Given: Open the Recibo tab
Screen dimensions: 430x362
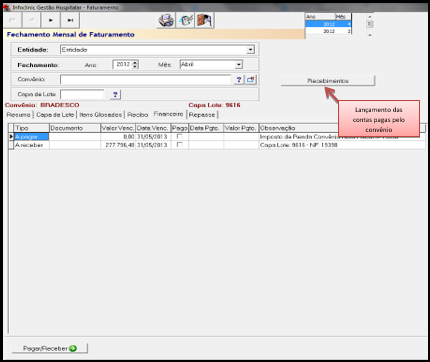Looking at the screenshot, I should pyautogui.click(x=138, y=115).
